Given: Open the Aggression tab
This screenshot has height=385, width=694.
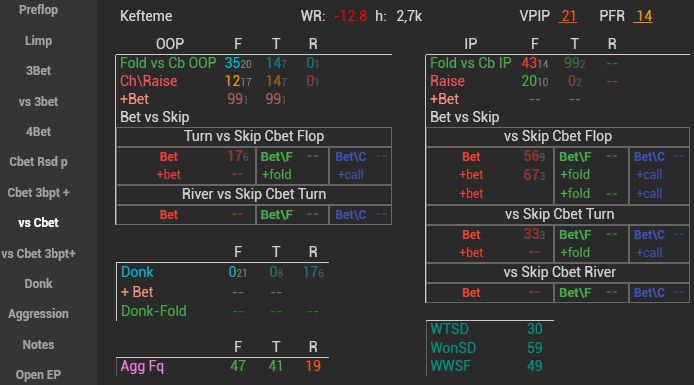Looking at the screenshot, I should (x=39, y=314).
